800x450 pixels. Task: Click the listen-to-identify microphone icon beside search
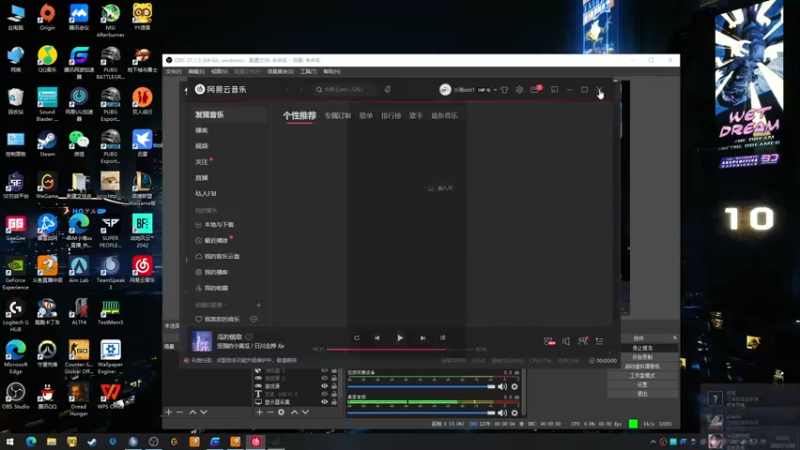point(388,90)
